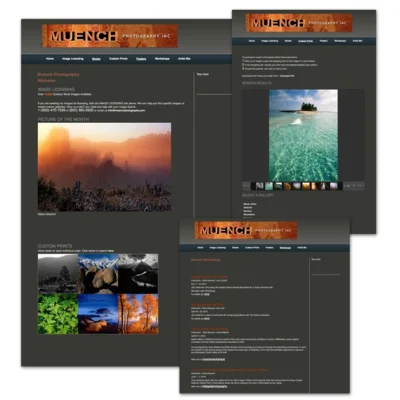Click the large tropical island photo
Screen dimensions: 400x400
point(303,135)
